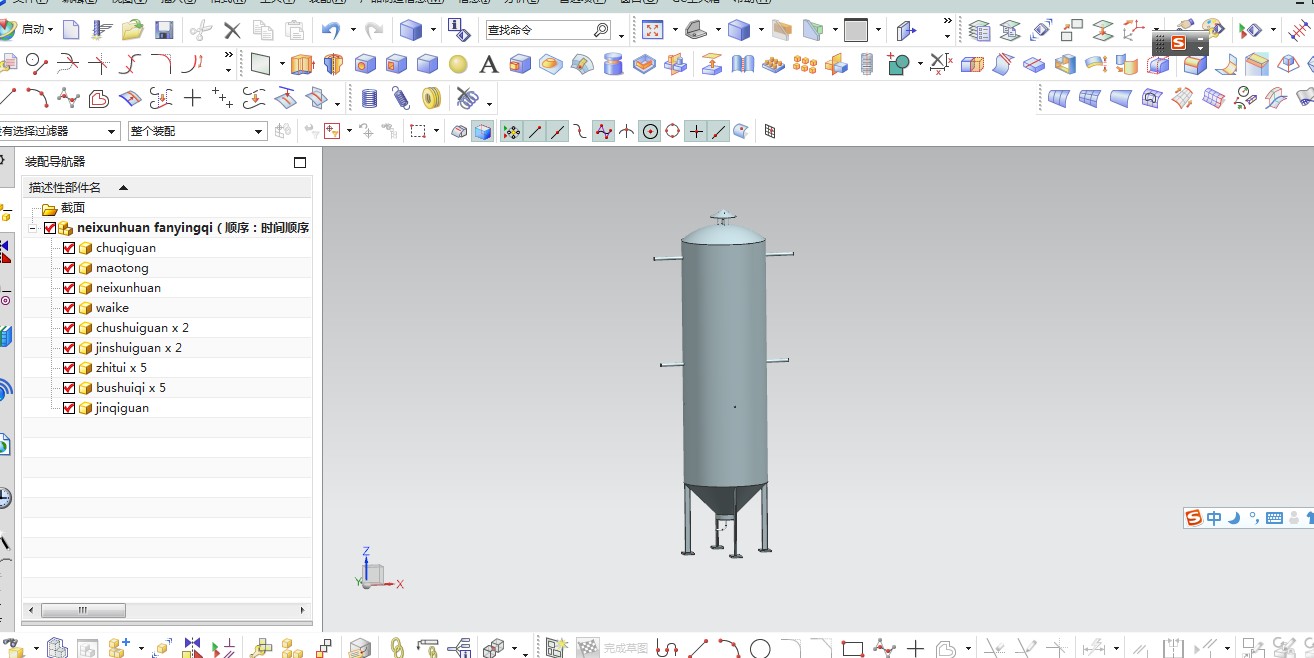Select the Text tool letter A icon
Image resolution: width=1314 pixels, height=658 pixels.
coord(488,65)
